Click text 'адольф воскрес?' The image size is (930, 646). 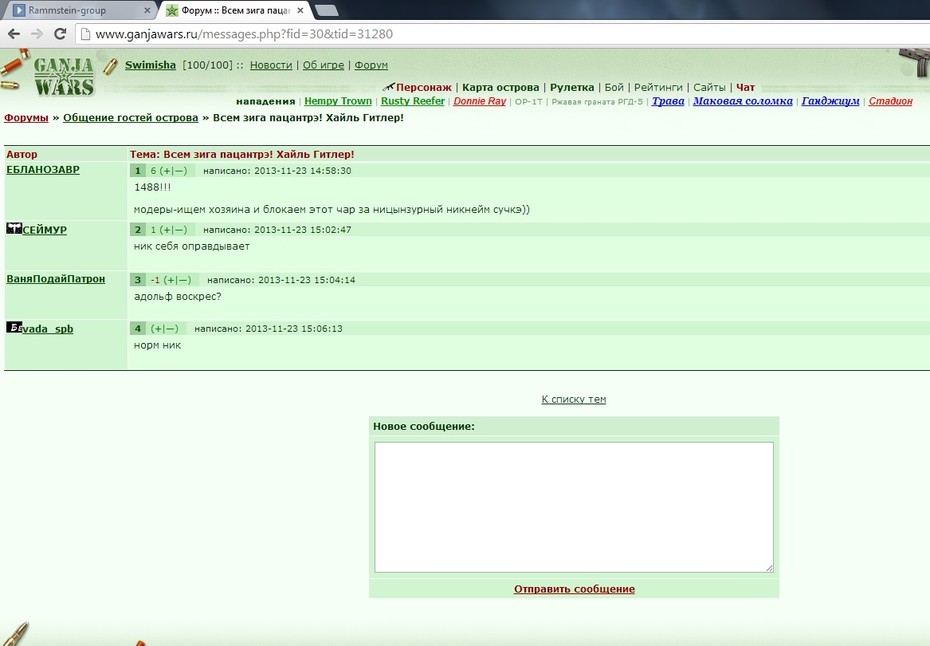coord(177,296)
